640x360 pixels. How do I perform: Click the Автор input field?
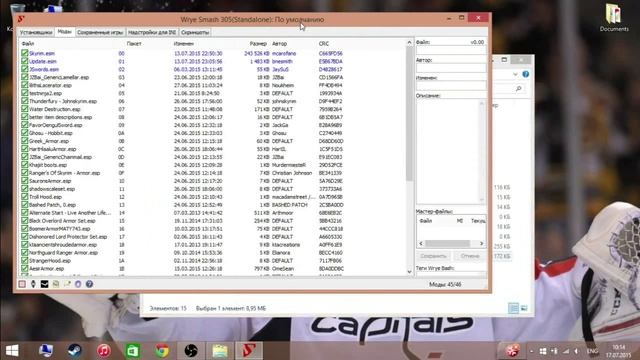451,68
